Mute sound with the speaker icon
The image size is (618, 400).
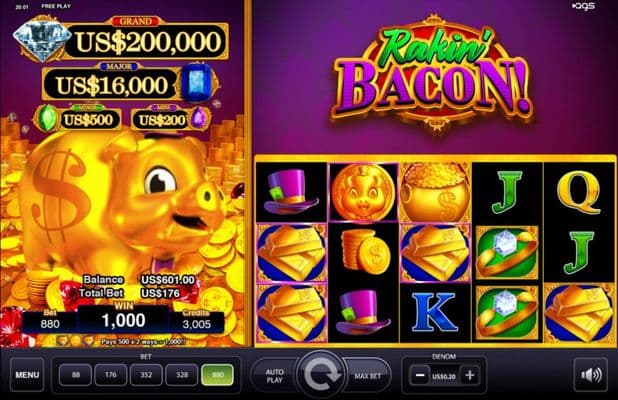590,375
